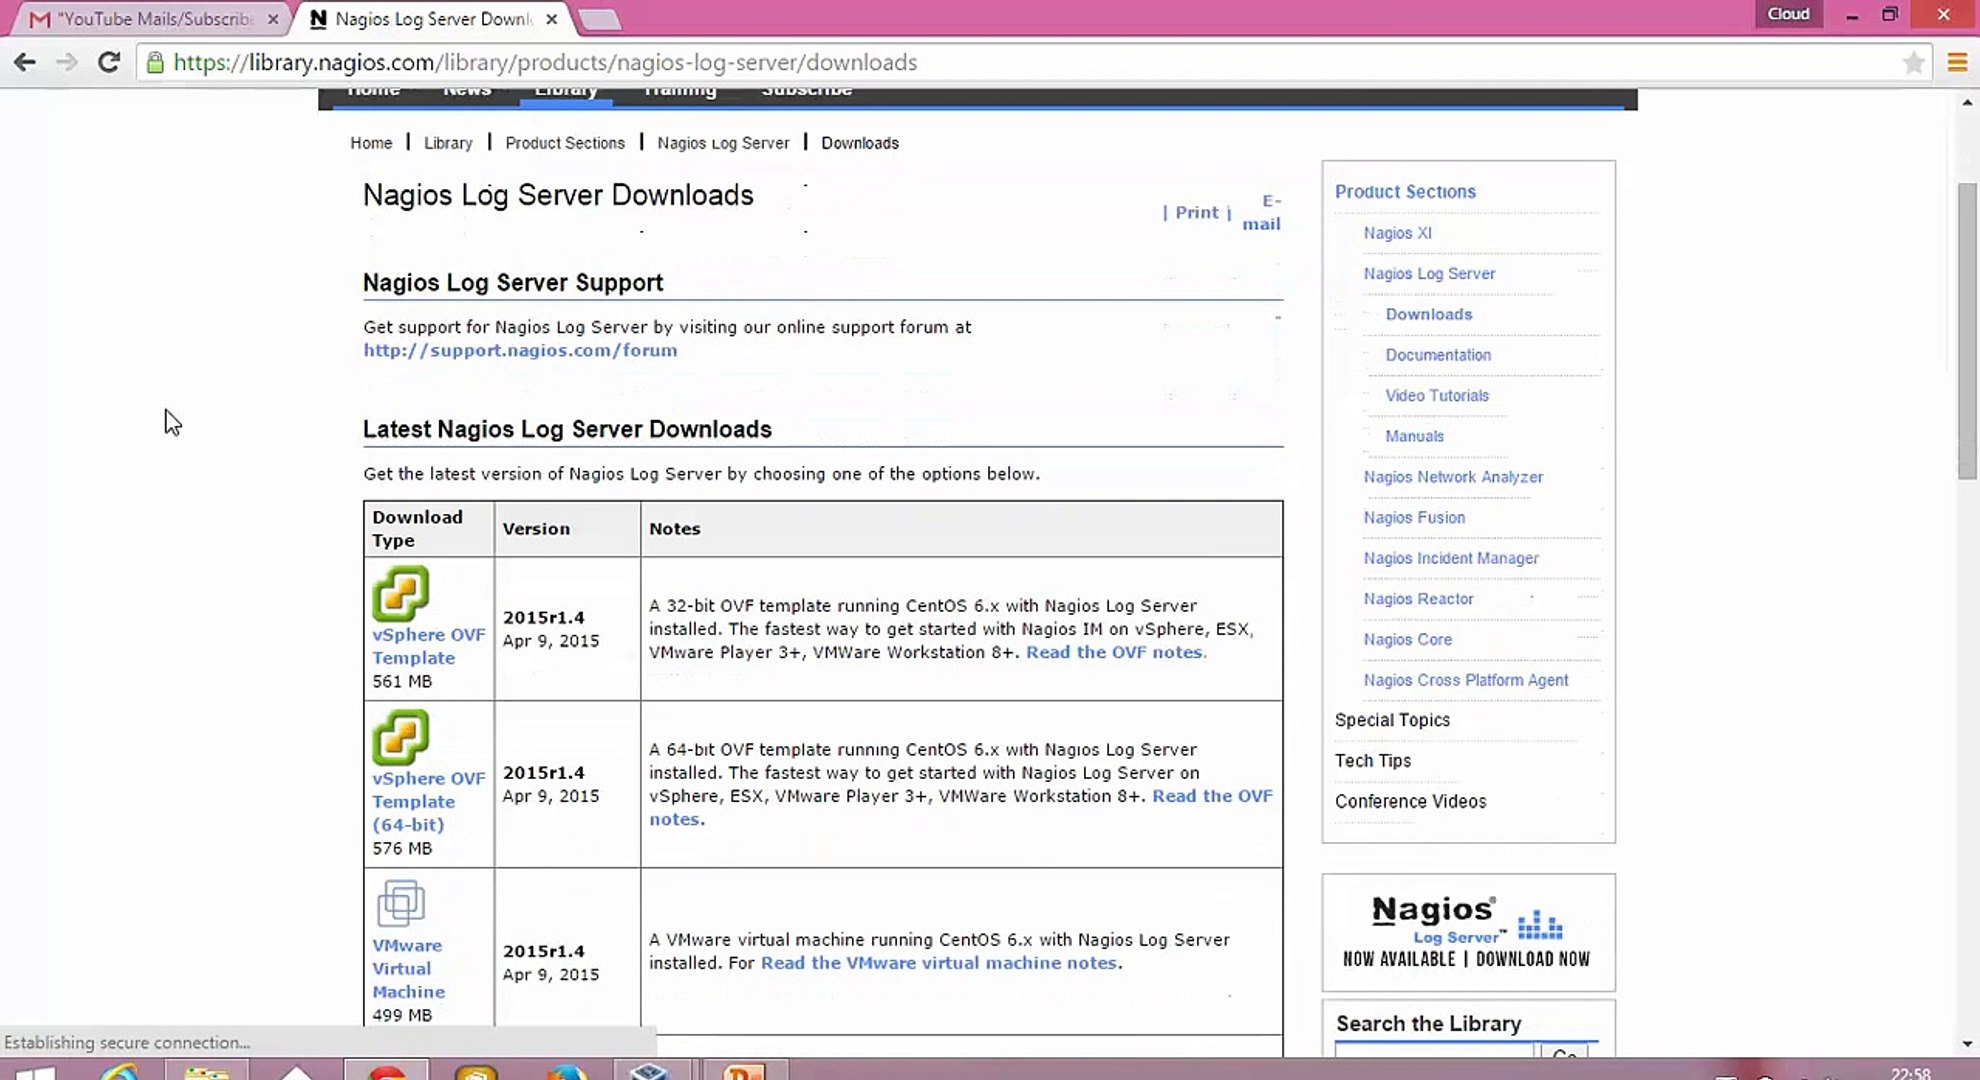The height and width of the screenshot is (1080, 1980).
Task: Open Video Tutorials in the sidebar
Action: coord(1437,396)
